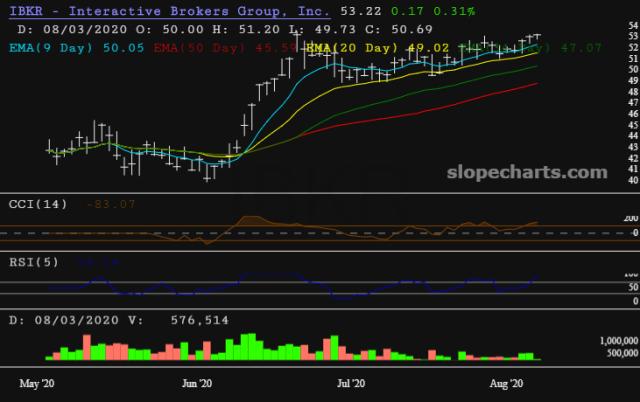Screen dimensions: 640x402
Task: Click the IBKR Interactive Brokers Group title link
Action: click(x=166, y=11)
